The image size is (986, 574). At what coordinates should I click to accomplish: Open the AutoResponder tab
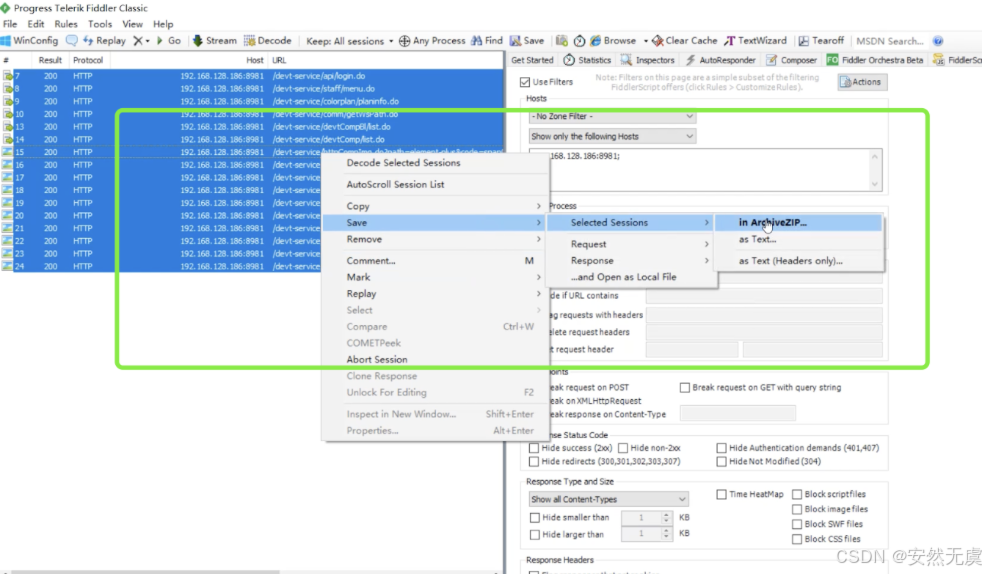721,60
